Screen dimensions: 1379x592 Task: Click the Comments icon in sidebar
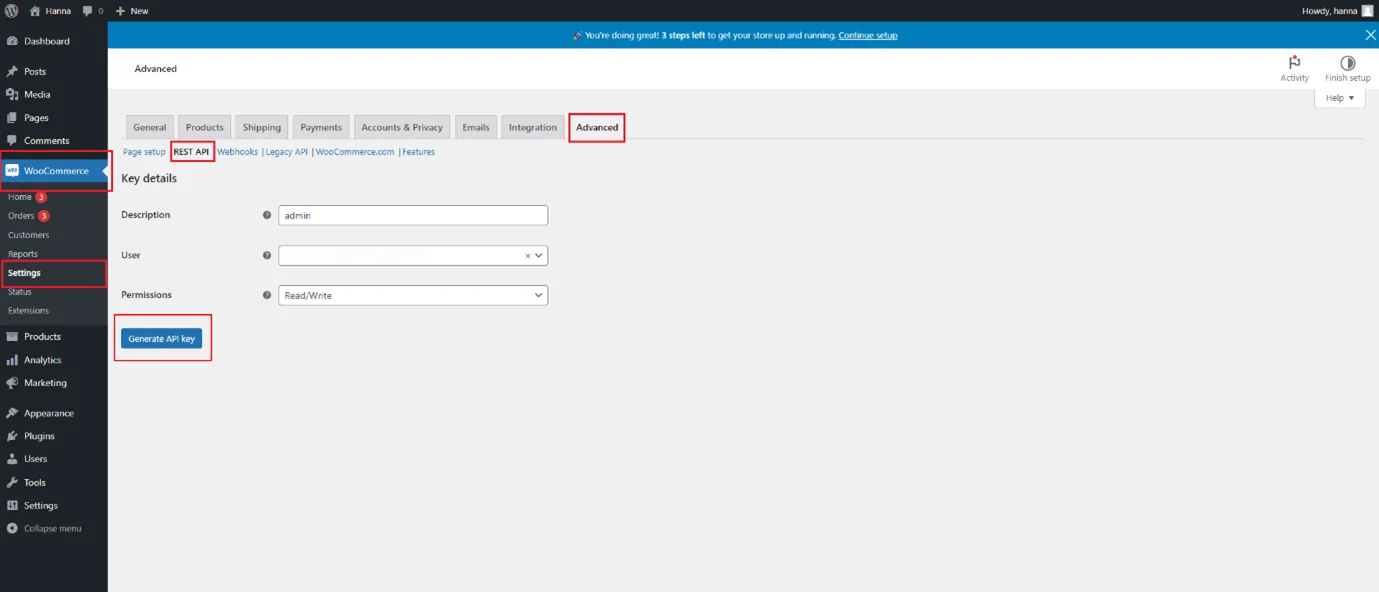[x=12, y=141]
